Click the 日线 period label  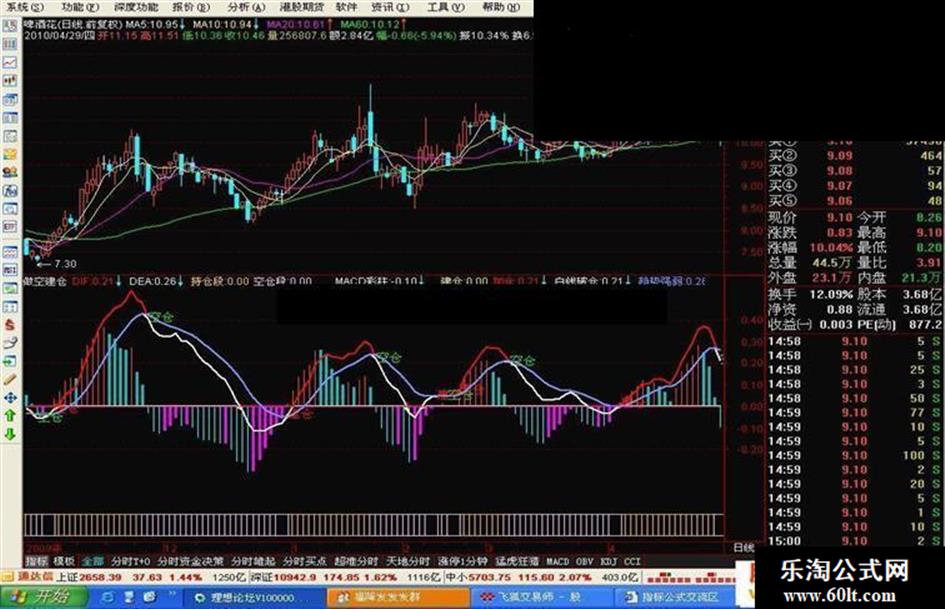744,547
